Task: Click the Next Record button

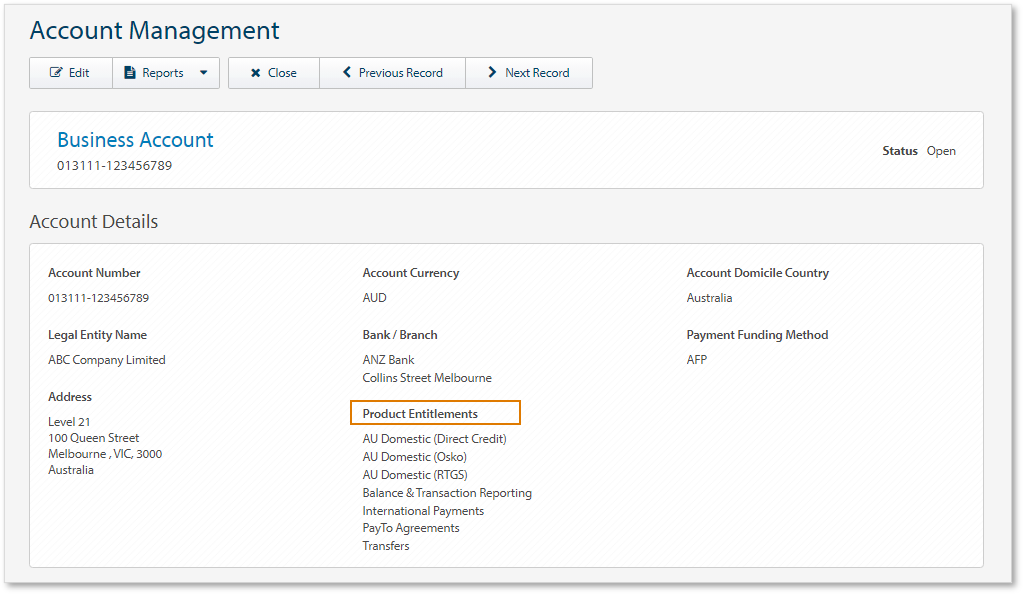Action: pyautogui.click(x=528, y=72)
